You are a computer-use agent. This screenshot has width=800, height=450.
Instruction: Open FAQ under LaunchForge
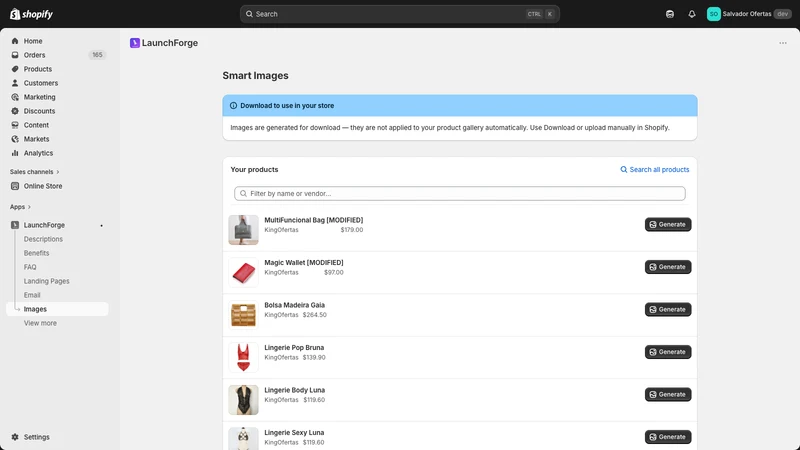click(30, 267)
